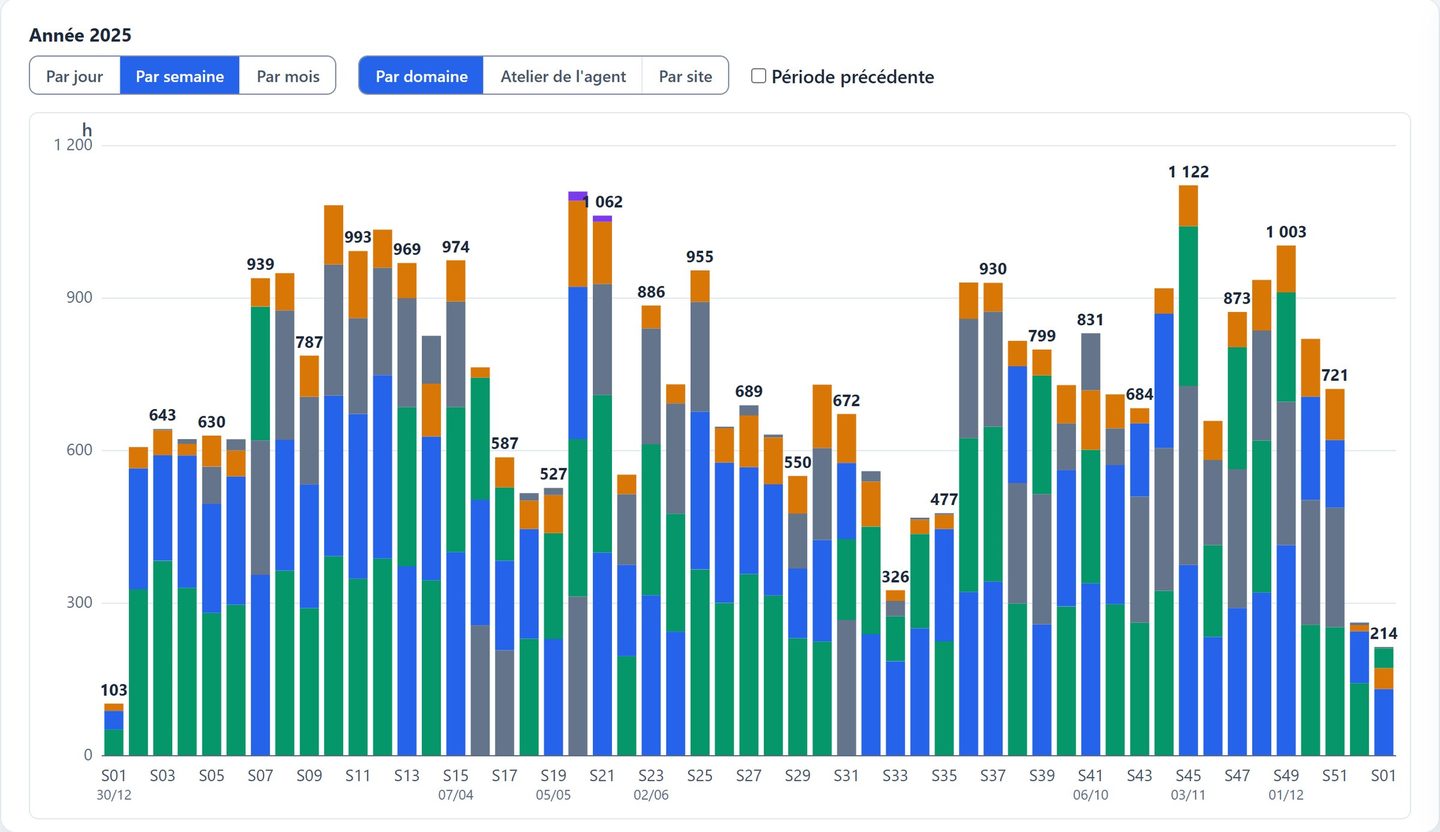Select the stacked bar above week S21
Viewport: 1440px width, 832px height.
[602, 485]
